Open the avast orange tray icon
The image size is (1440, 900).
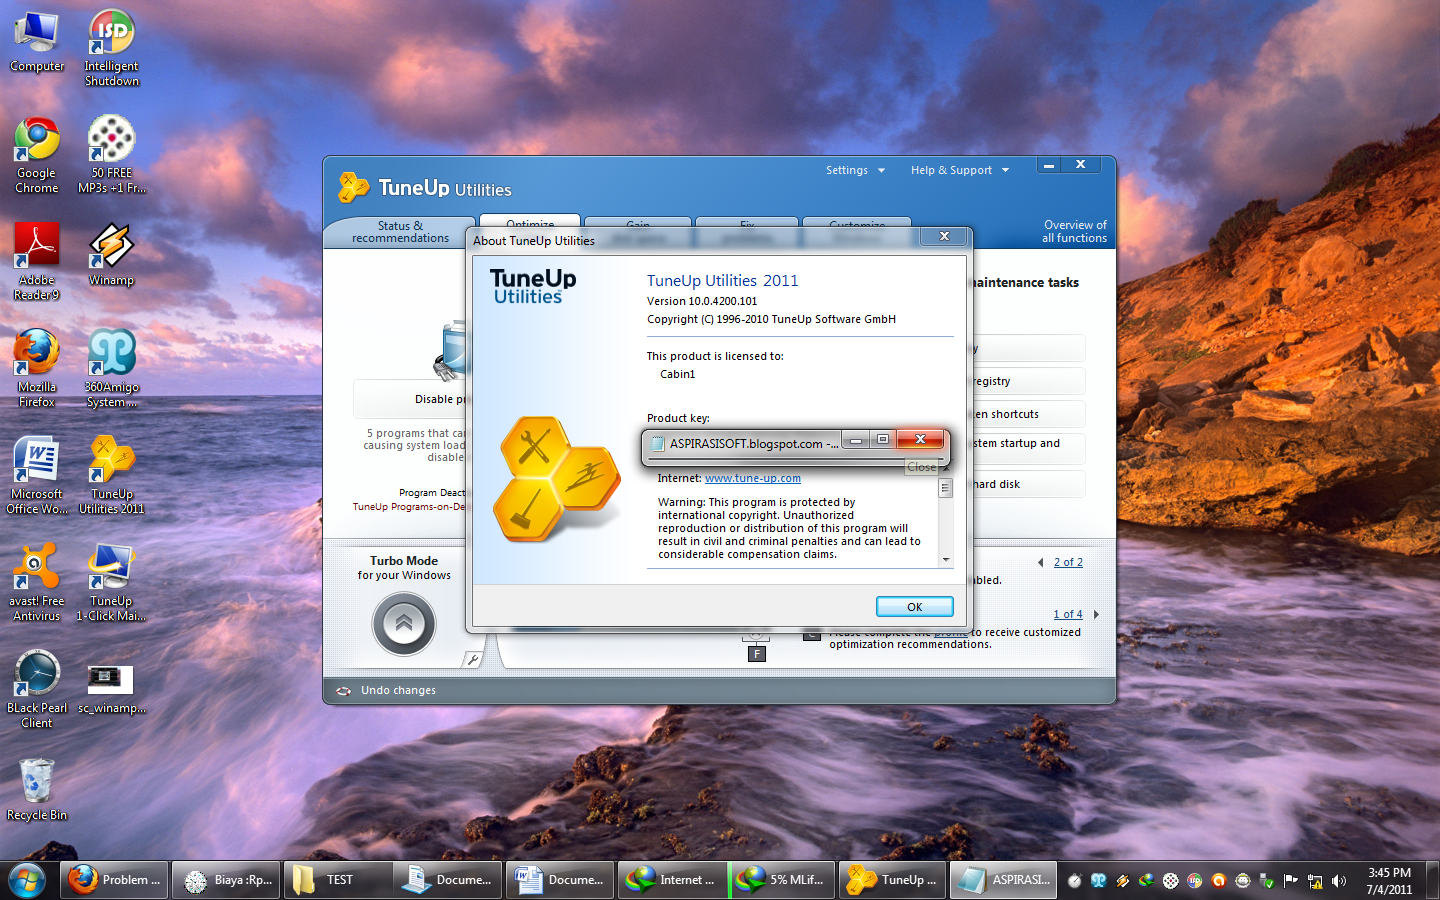pyautogui.click(x=1219, y=881)
